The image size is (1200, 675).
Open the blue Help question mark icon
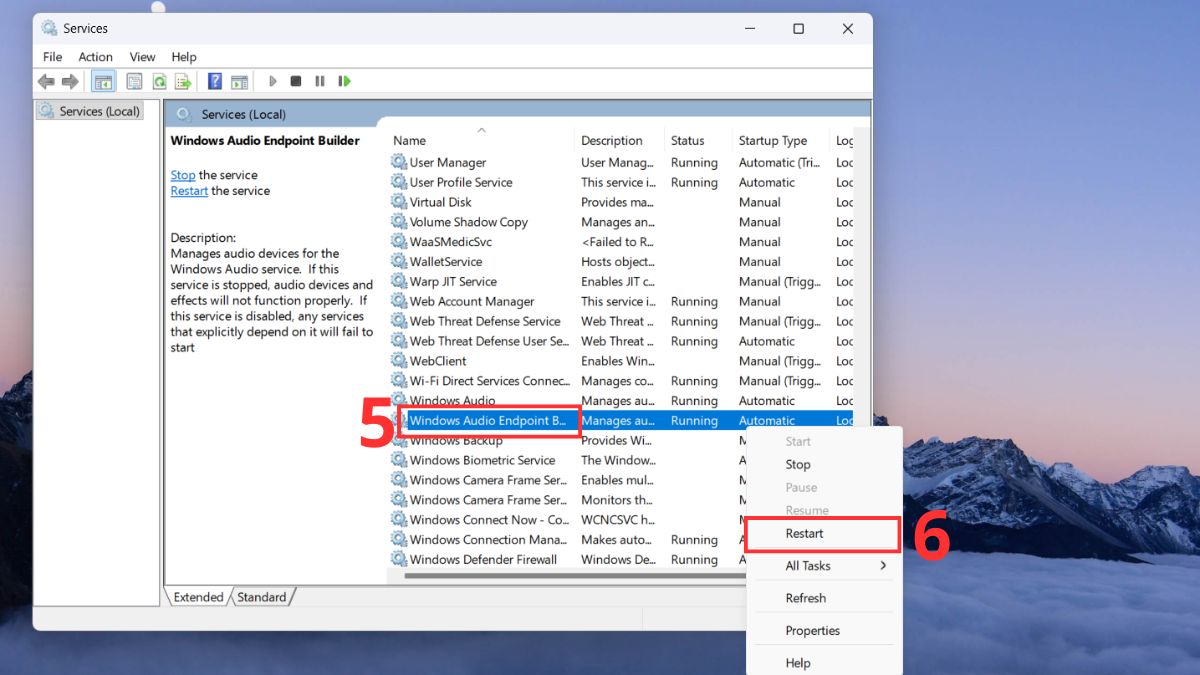[215, 82]
